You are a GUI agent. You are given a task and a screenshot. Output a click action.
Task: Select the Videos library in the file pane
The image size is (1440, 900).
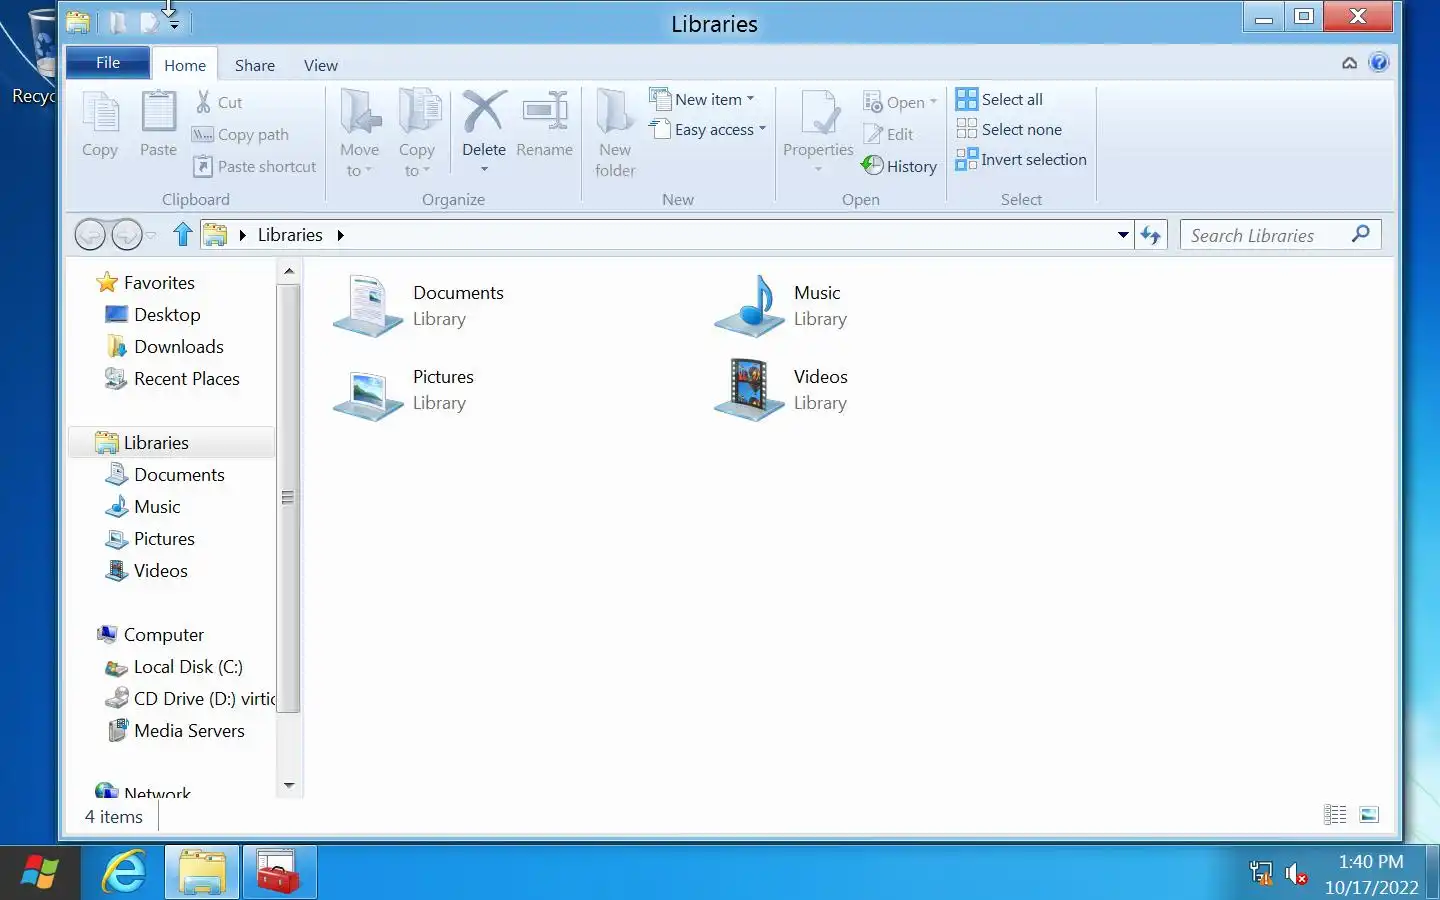(780, 390)
